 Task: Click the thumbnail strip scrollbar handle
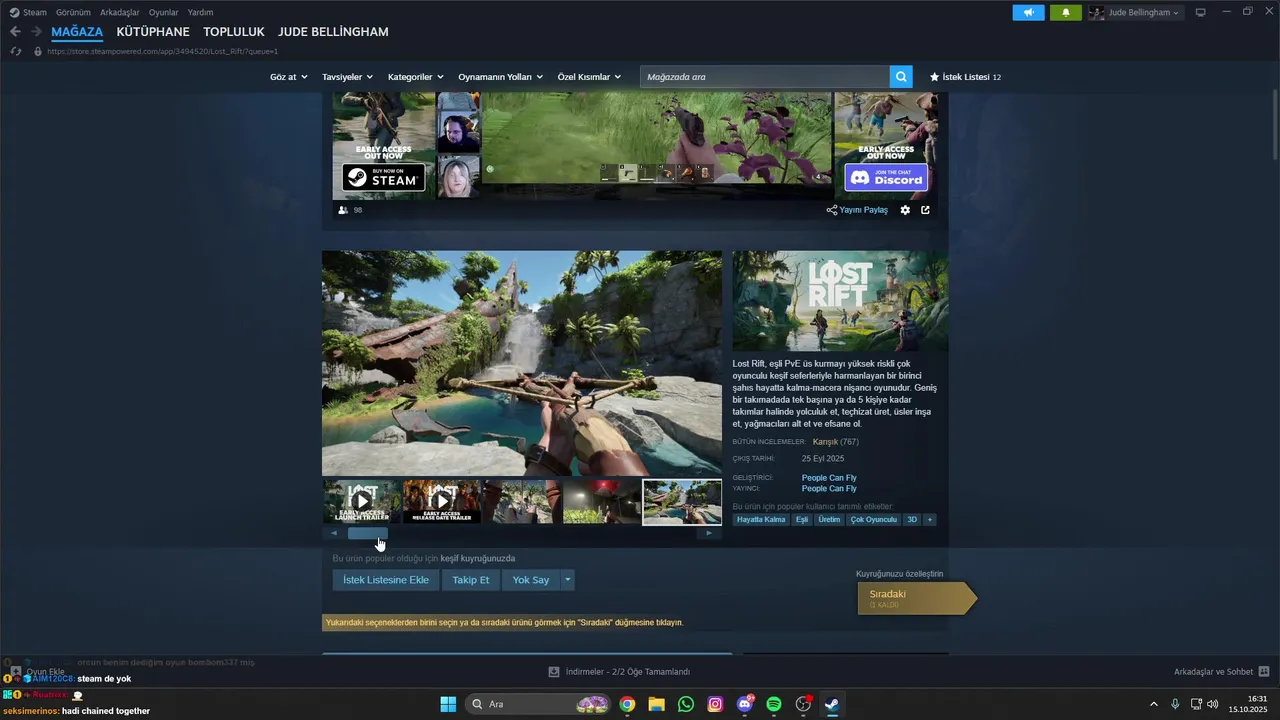click(x=367, y=533)
